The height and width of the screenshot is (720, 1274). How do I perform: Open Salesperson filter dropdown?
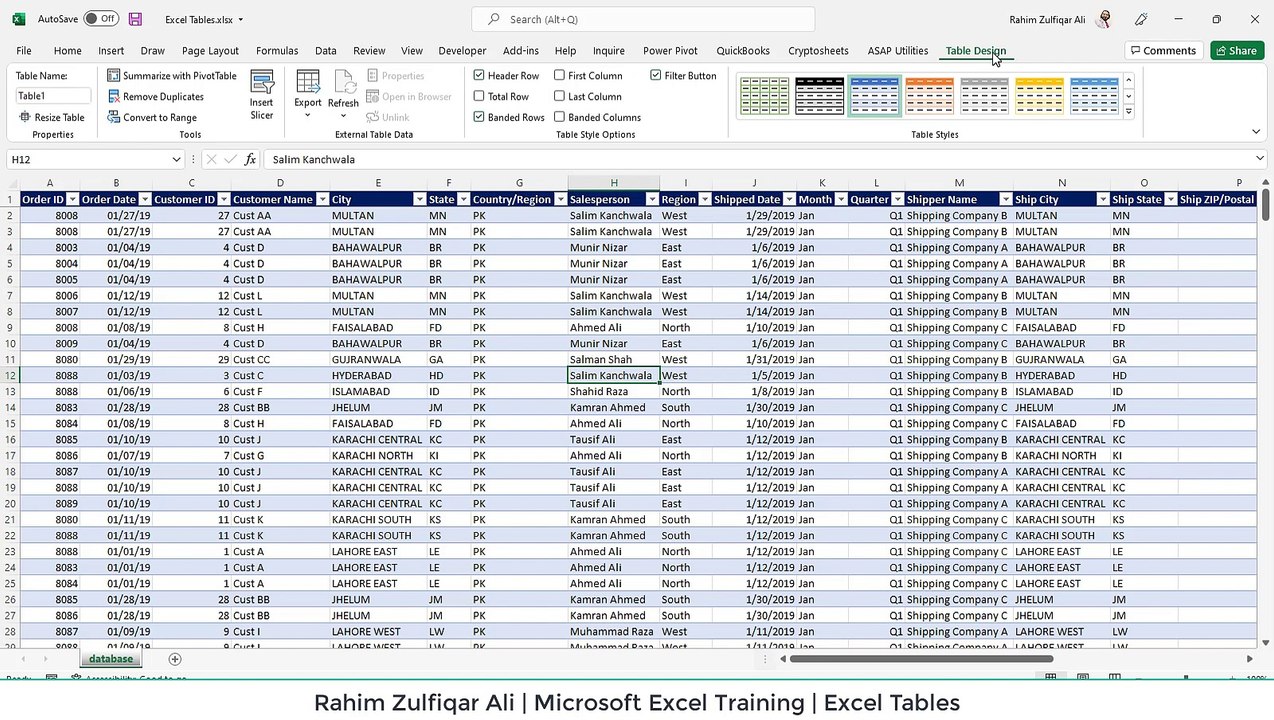coord(651,200)
